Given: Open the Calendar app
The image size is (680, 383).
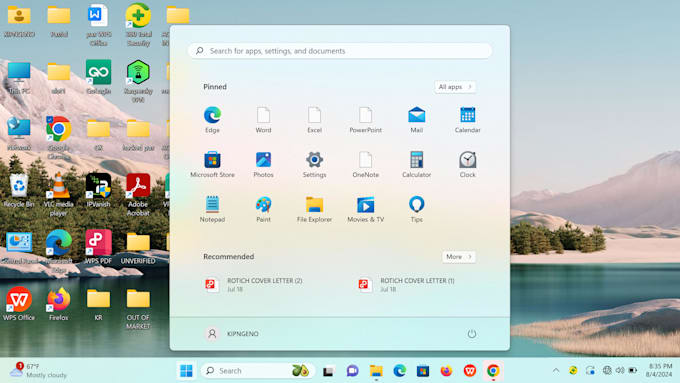Looking at the screenshot, I should point(468,120).
